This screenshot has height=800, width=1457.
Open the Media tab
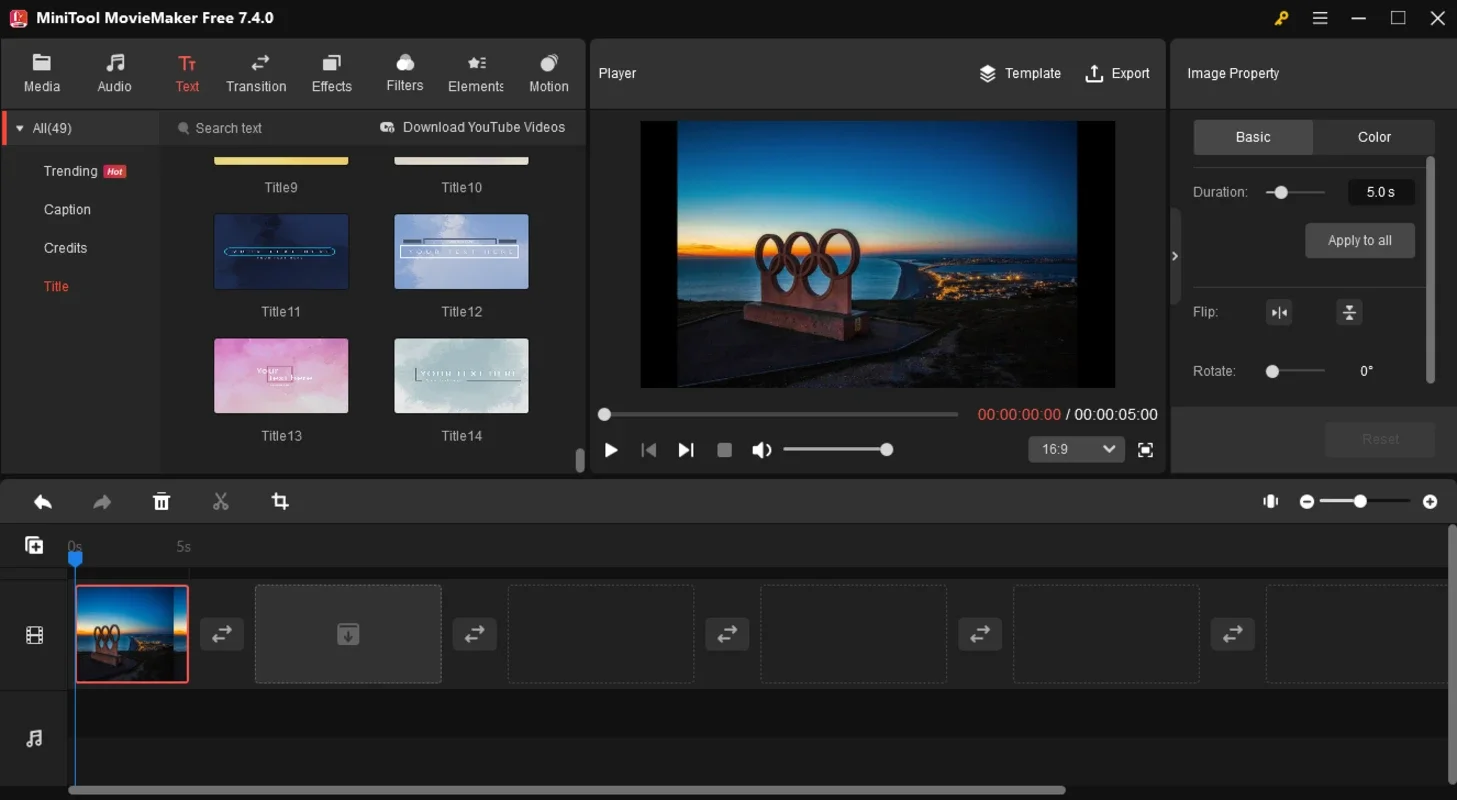pos(42,74)
